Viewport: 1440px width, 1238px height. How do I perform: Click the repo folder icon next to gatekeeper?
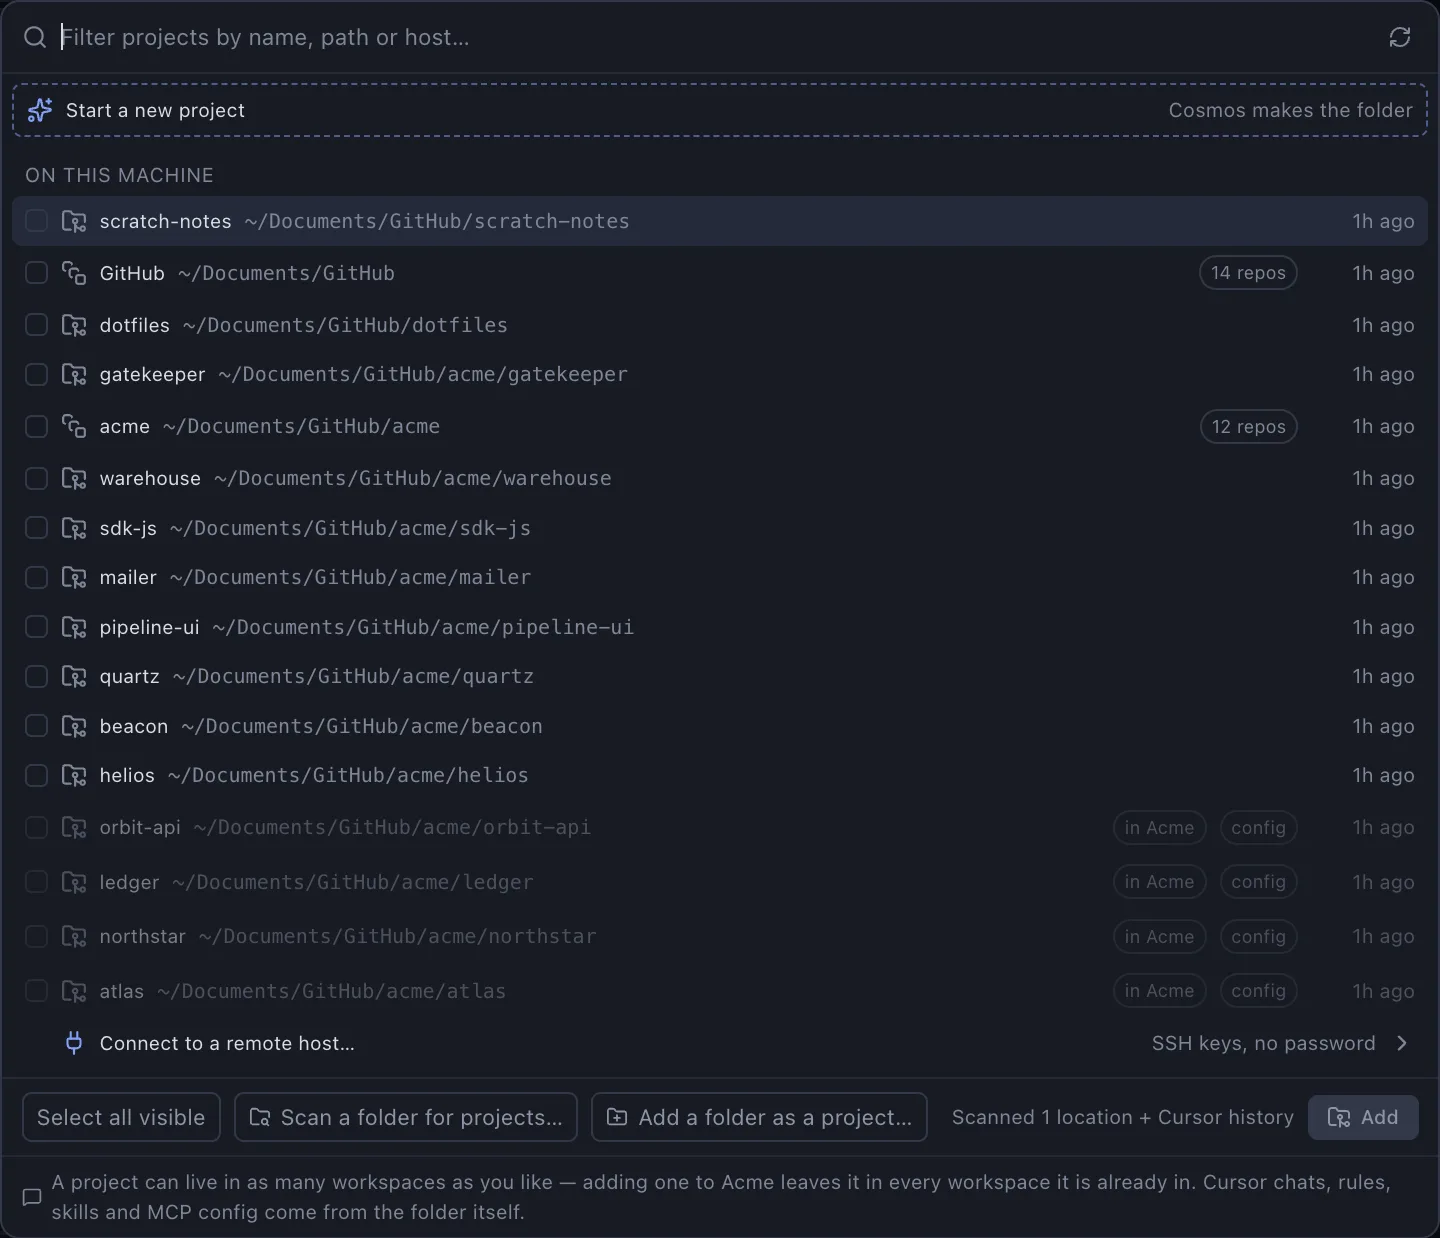[x=74, y=374]
